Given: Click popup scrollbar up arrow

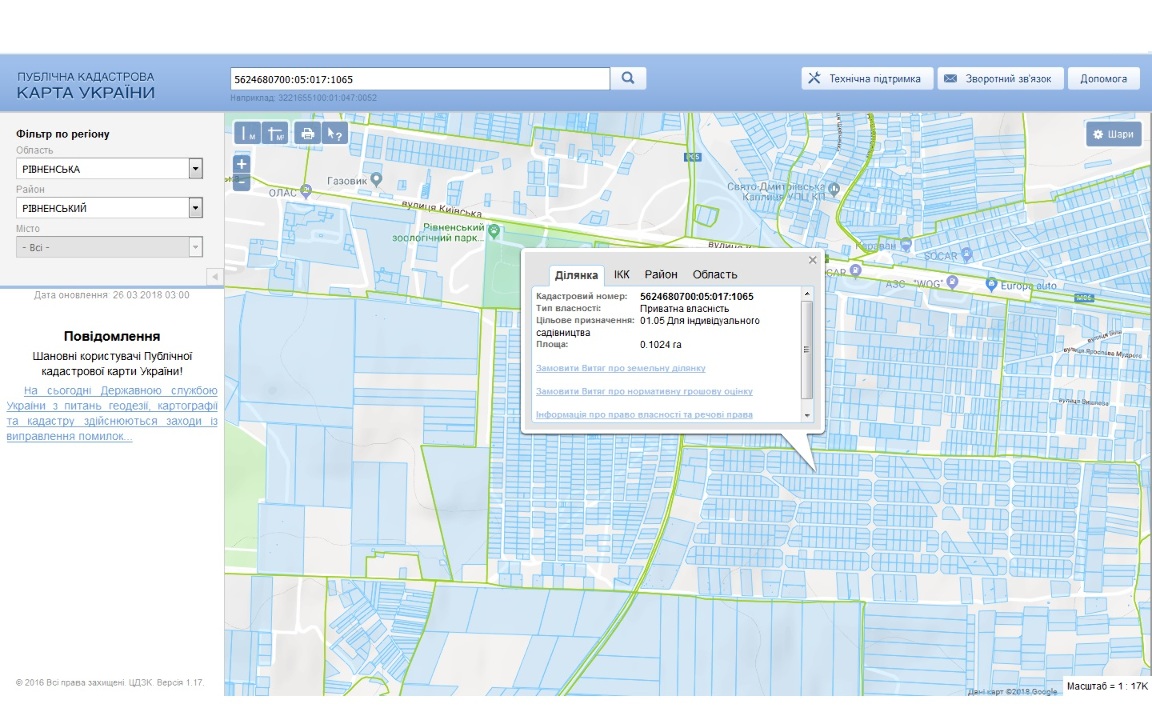Looking at the screenshot, I should 807,294.
